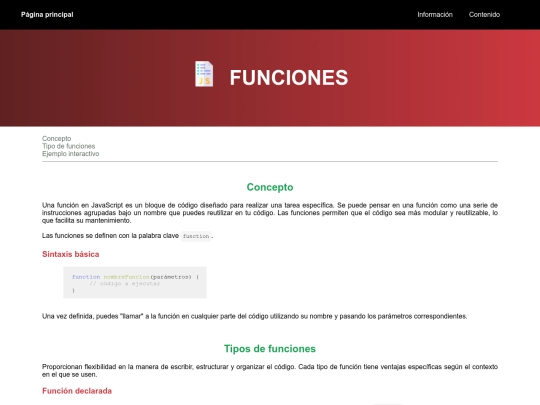Click the Sintaxis básica subheading
Viewport: 540px width, 405px height.
click(71, 254)
